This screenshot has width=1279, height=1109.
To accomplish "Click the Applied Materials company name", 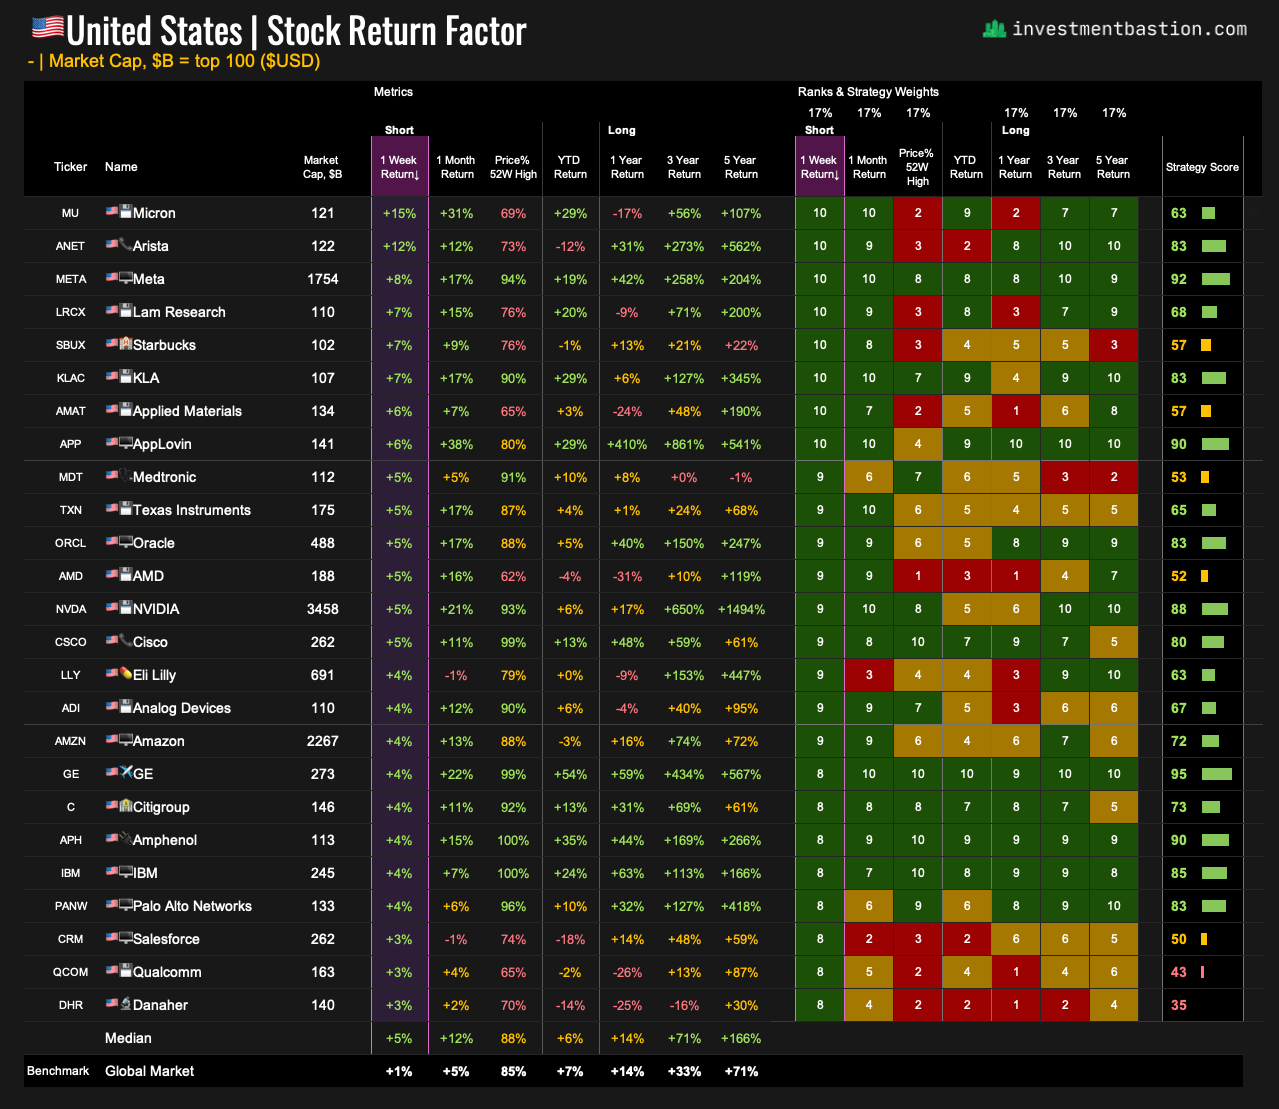I will point(187,411).
